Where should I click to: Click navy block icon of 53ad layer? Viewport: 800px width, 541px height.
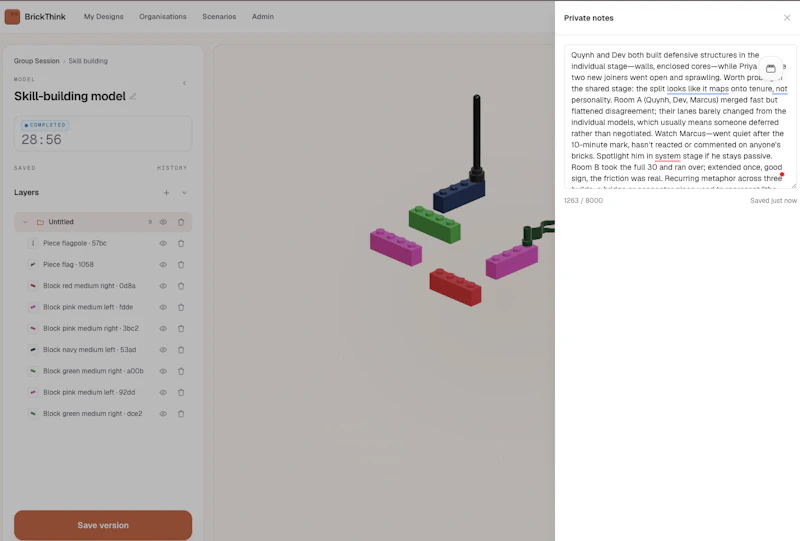pos(33,350)
